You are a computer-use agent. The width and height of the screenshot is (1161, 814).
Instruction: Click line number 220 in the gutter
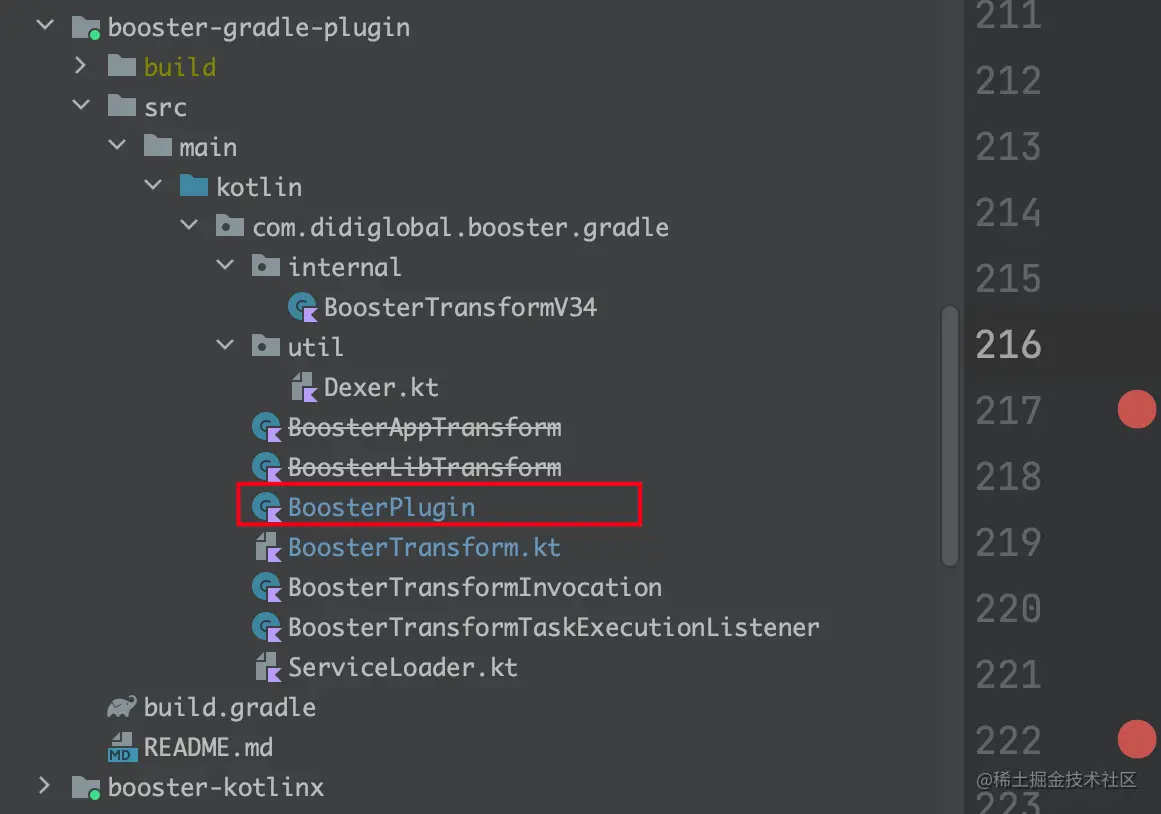click(x=1008, y=608)
